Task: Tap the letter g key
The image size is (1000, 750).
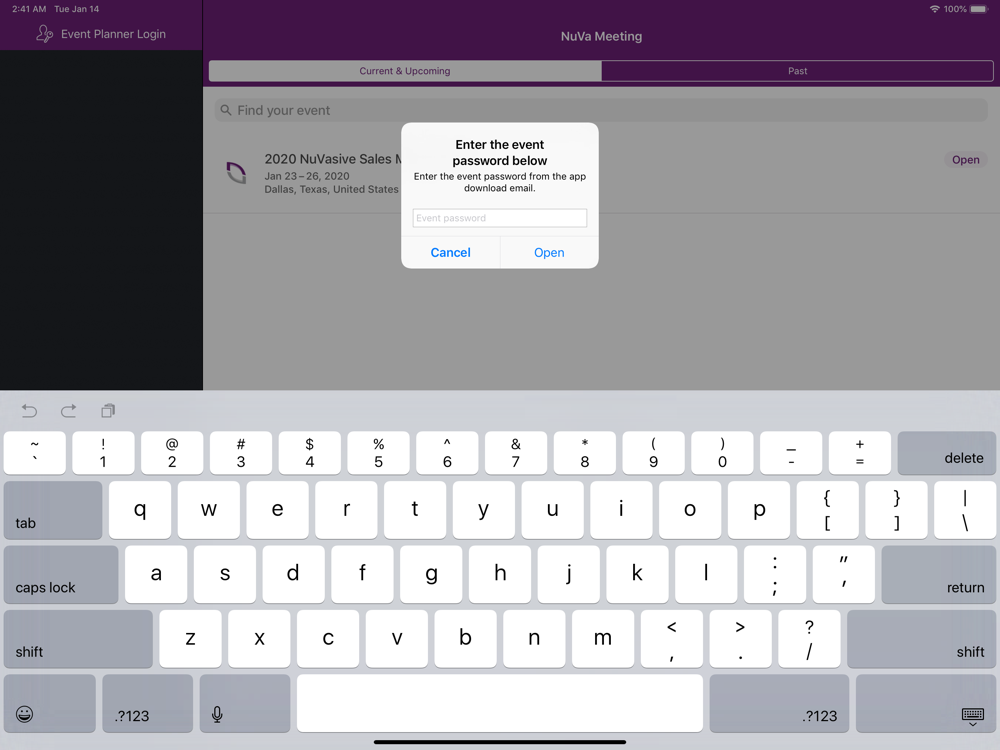Action: tap(431, 575)
